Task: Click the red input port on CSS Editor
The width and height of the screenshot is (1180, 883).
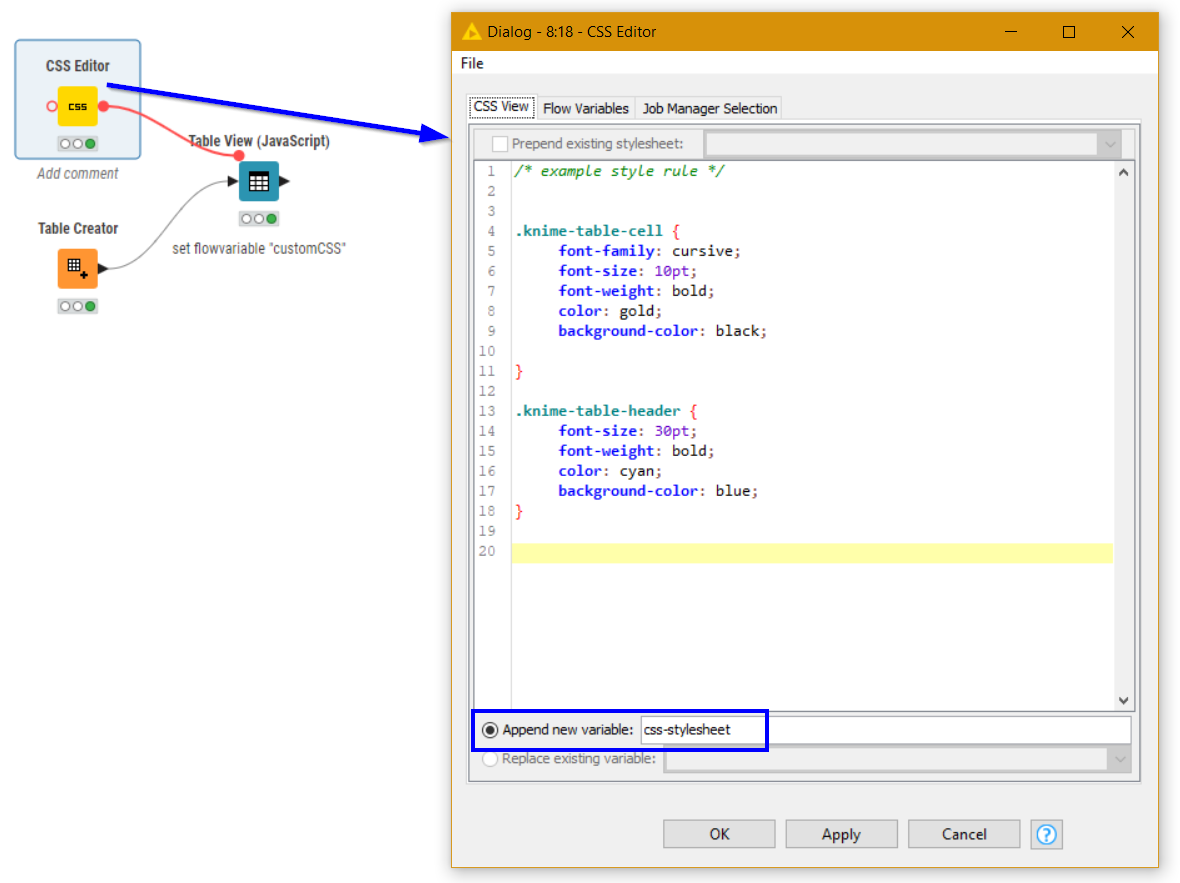Action: 51,105
